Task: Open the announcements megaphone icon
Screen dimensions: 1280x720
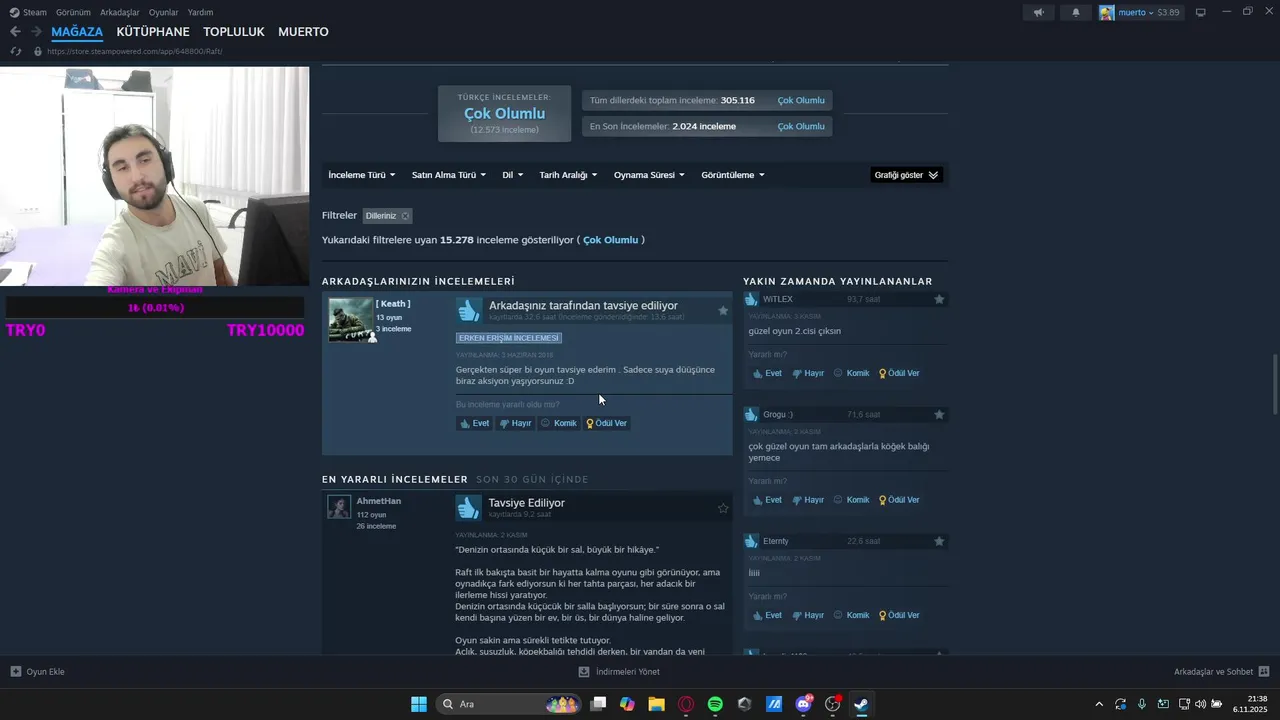Action: coord(1039,12)
